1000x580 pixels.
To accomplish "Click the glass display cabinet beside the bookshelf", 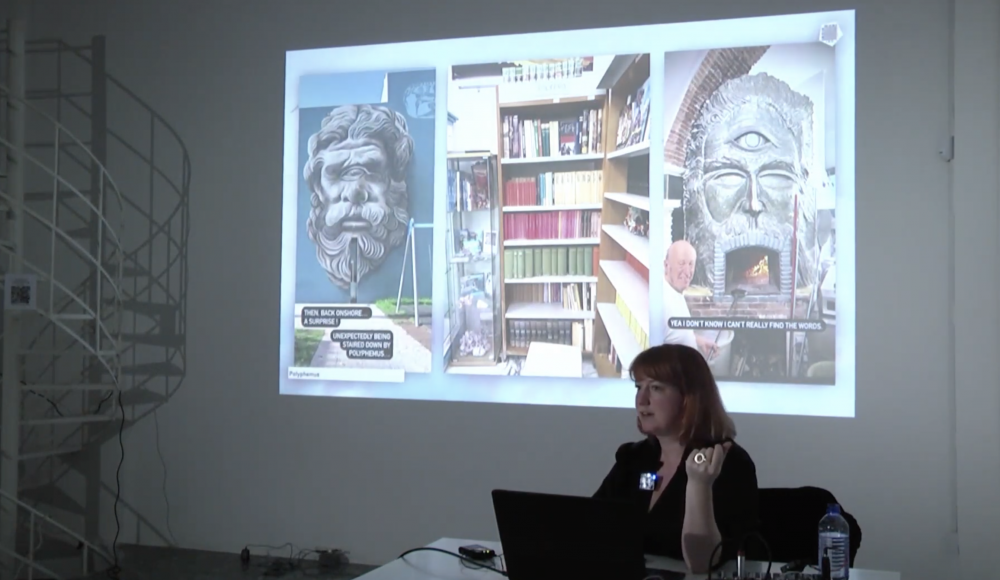I will 473,260.
